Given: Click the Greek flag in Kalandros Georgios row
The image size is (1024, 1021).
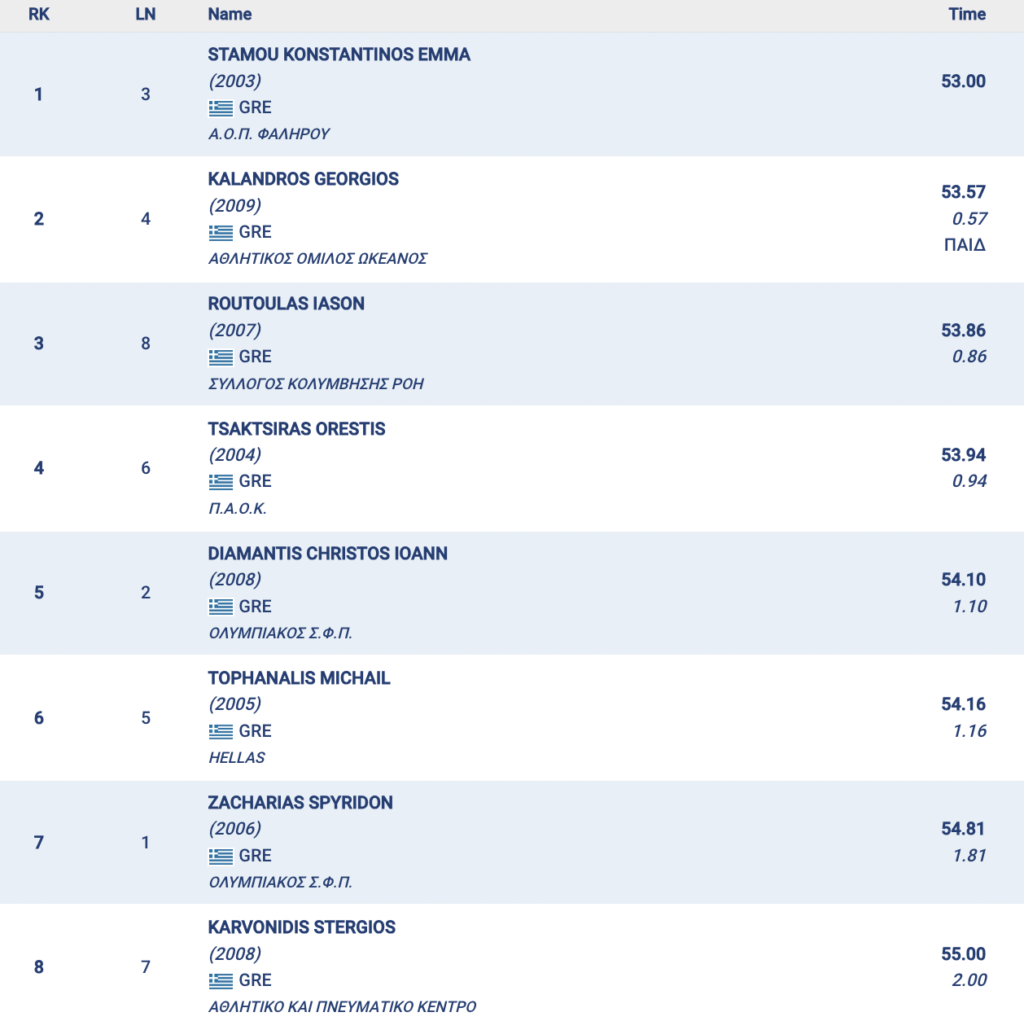Looking at the screenshot, I should tap(220, 232).
